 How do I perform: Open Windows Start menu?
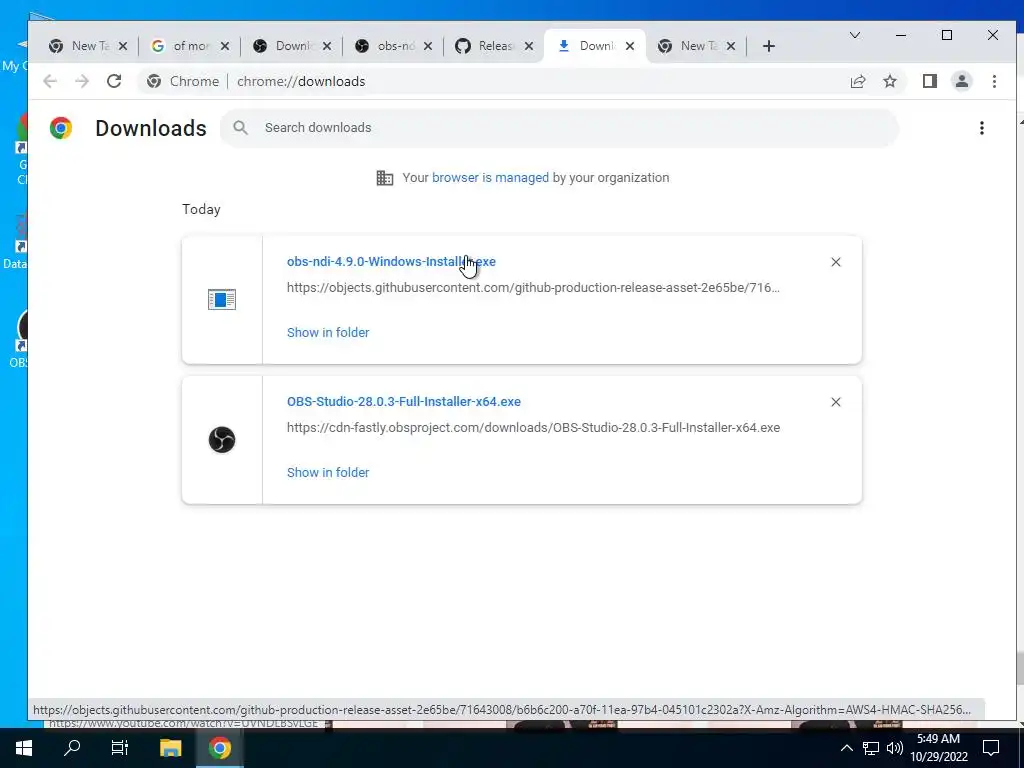[24, 748]
